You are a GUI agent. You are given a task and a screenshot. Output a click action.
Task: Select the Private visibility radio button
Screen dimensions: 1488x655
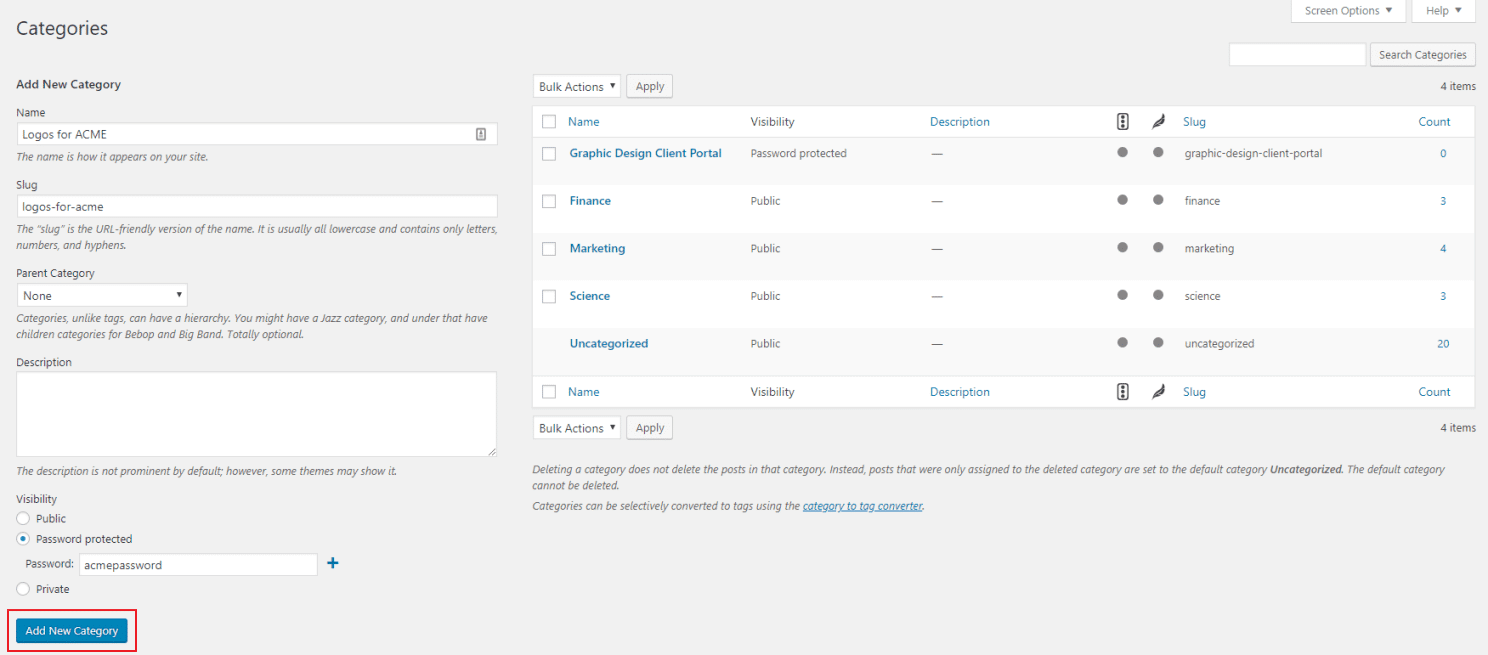click(22, 589)
